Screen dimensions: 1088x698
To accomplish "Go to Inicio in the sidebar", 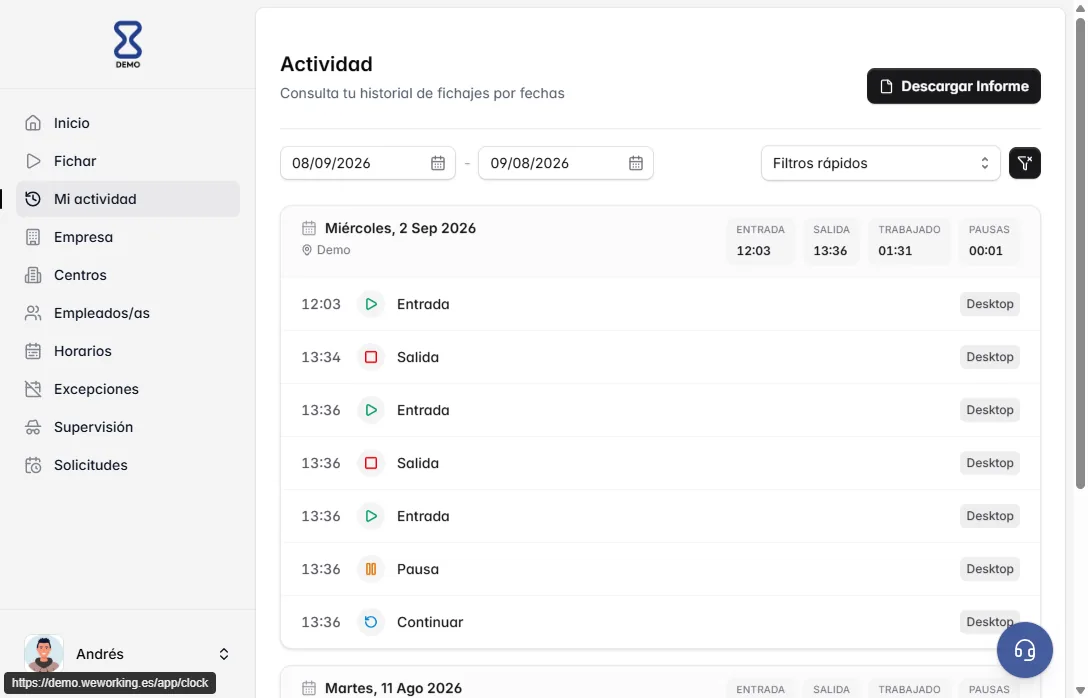I will [128, 123].
